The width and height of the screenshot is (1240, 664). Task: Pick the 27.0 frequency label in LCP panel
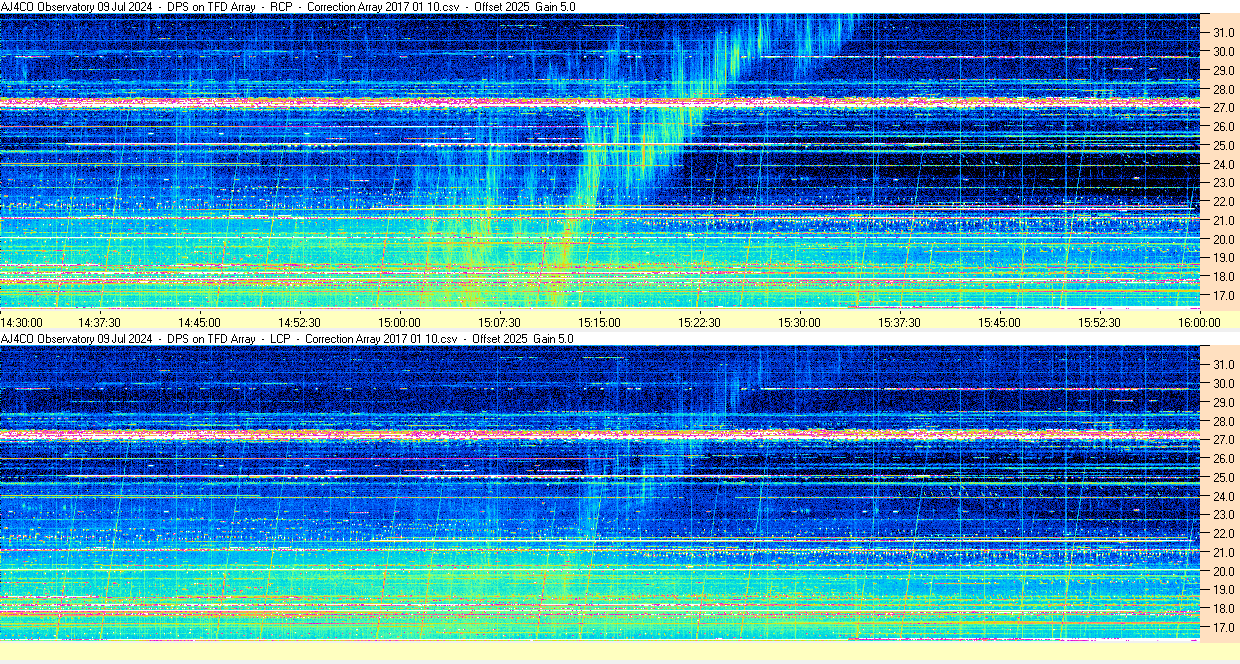point(1224,439)
